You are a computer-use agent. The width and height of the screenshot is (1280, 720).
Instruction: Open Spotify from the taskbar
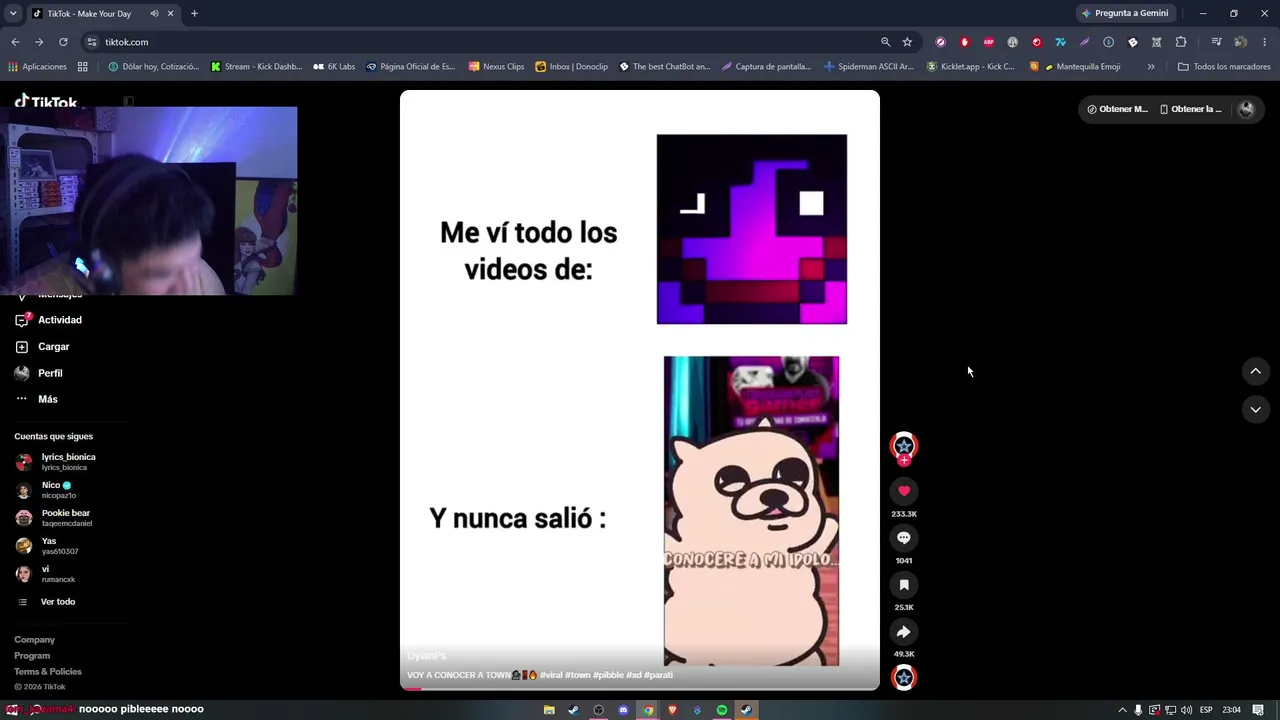[x=722, y=710]
